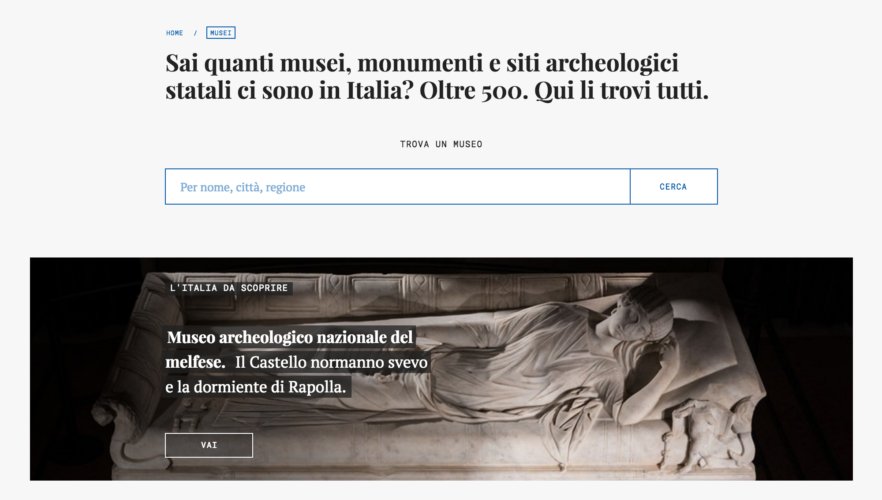Select the MUSEI breadcrumb item
The width and height of the screenshot is (882, 500).
pos(220,33)
